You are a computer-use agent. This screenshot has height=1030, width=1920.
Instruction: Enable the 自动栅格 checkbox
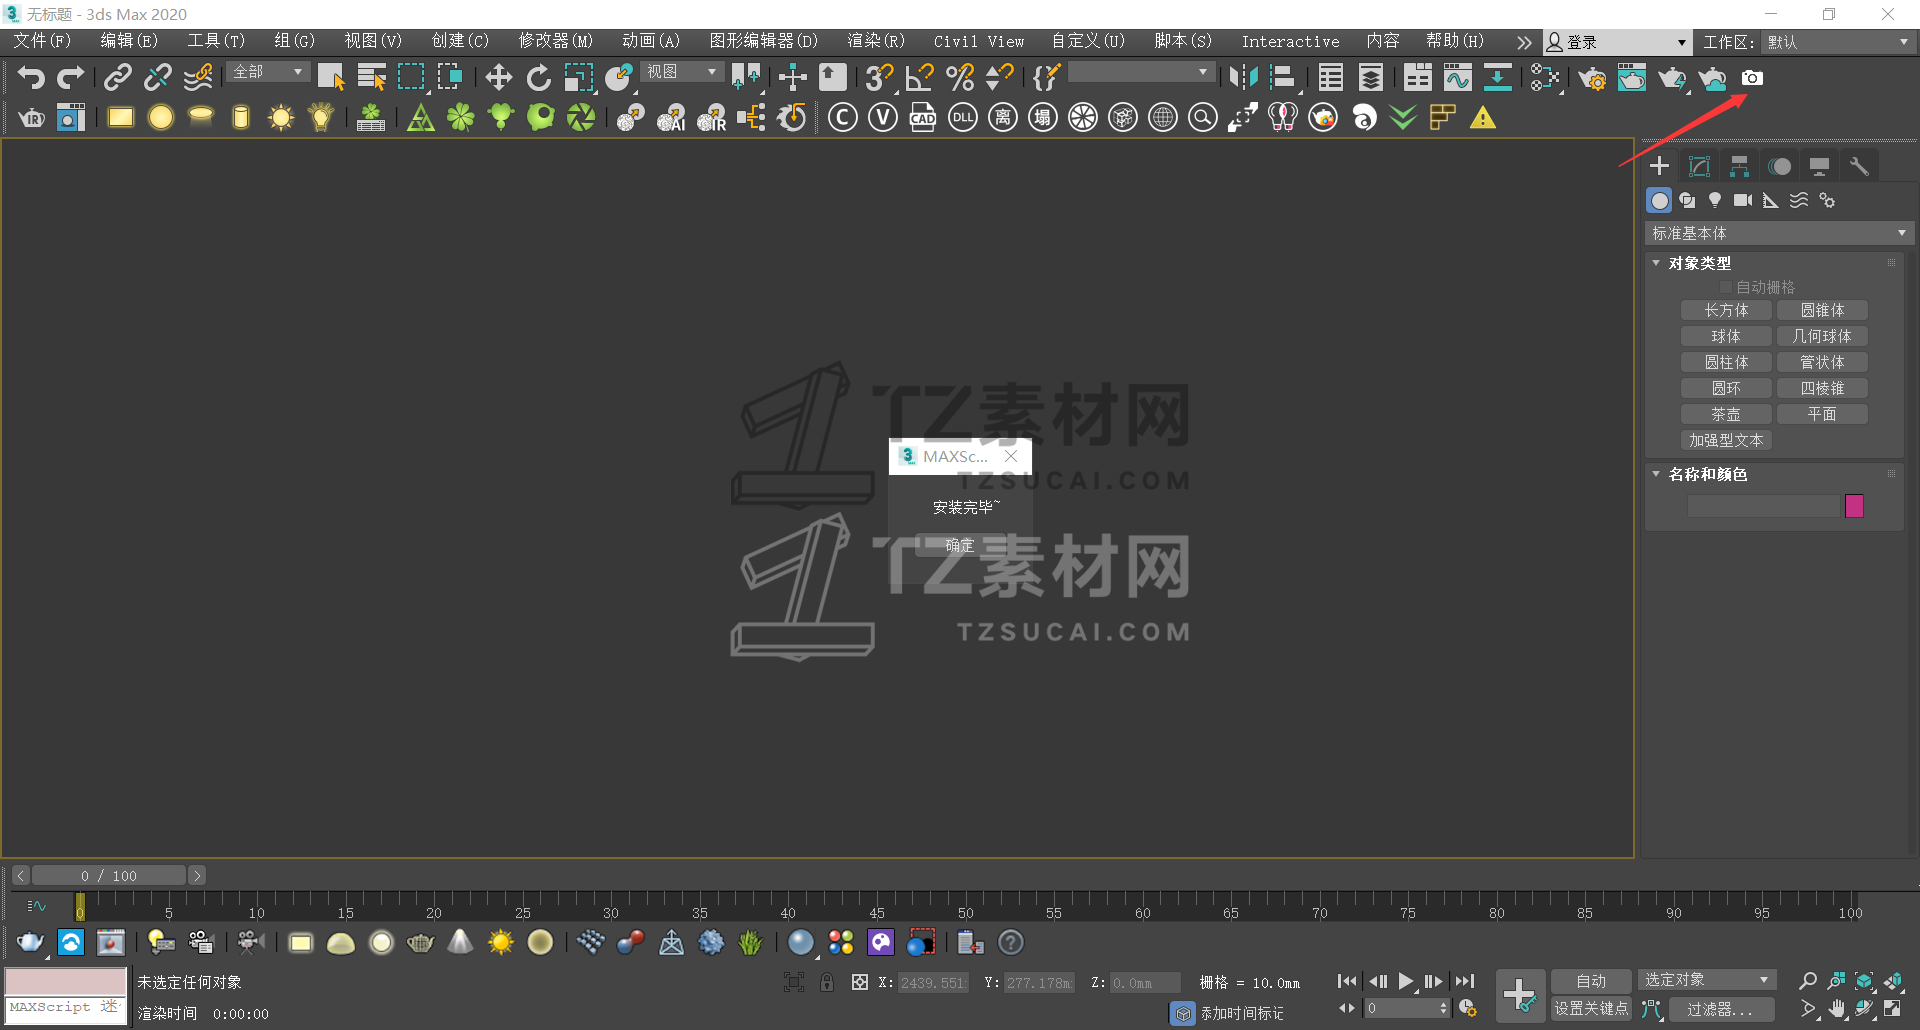coord(1725,287)
